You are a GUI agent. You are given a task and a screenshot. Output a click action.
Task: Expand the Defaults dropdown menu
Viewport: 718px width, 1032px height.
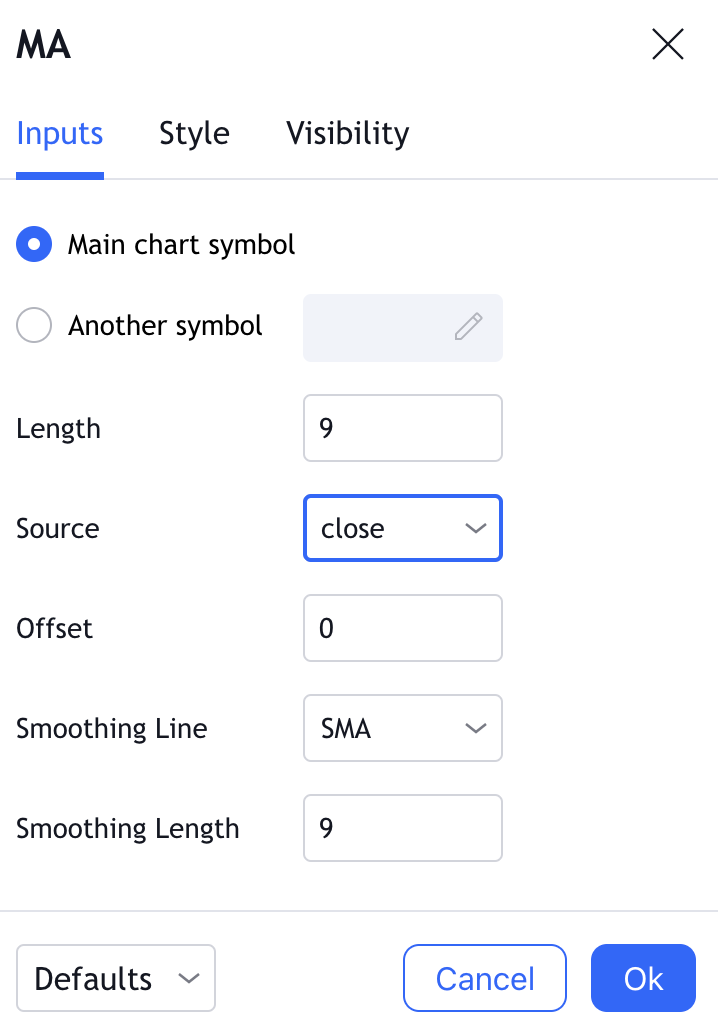coord(116,978)
